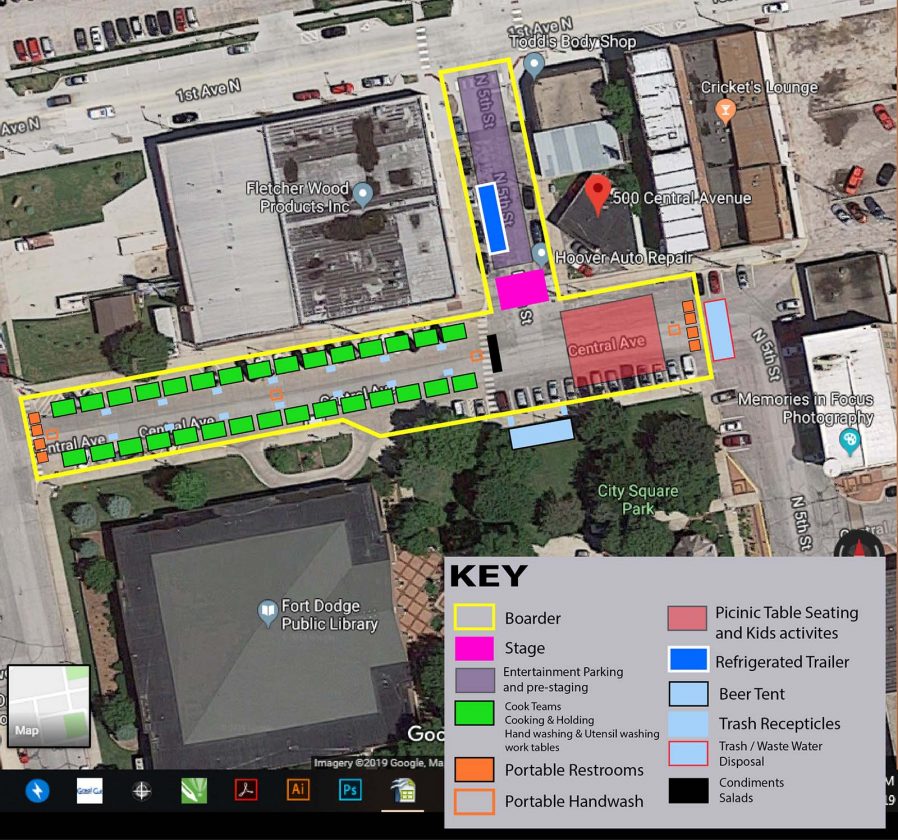Switch to the active underlined taskbar app
898x840 pixels.
point(403,791)
